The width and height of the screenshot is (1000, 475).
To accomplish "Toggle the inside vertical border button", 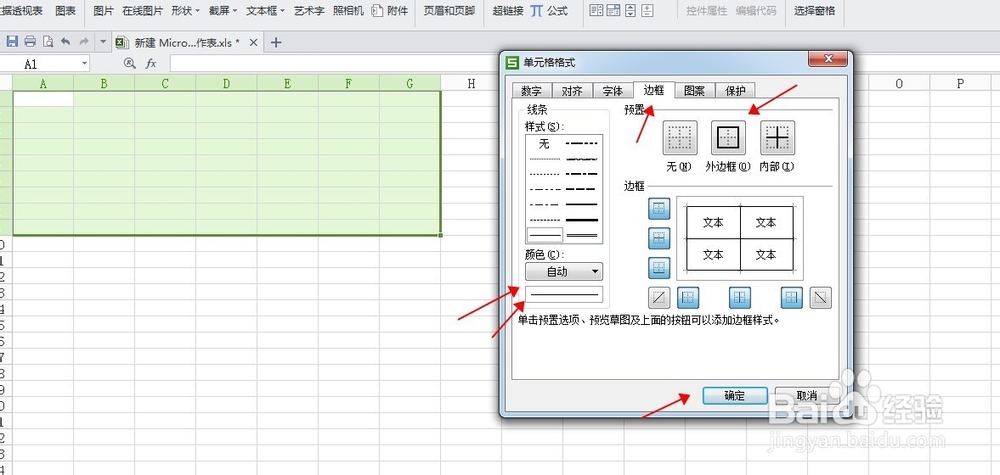I will pos(740,297).
